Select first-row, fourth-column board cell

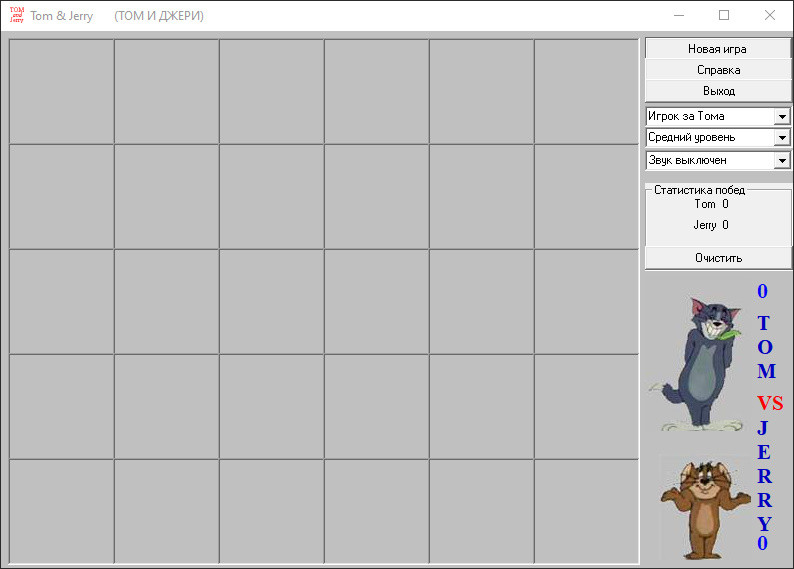click(x=377, y=92)
